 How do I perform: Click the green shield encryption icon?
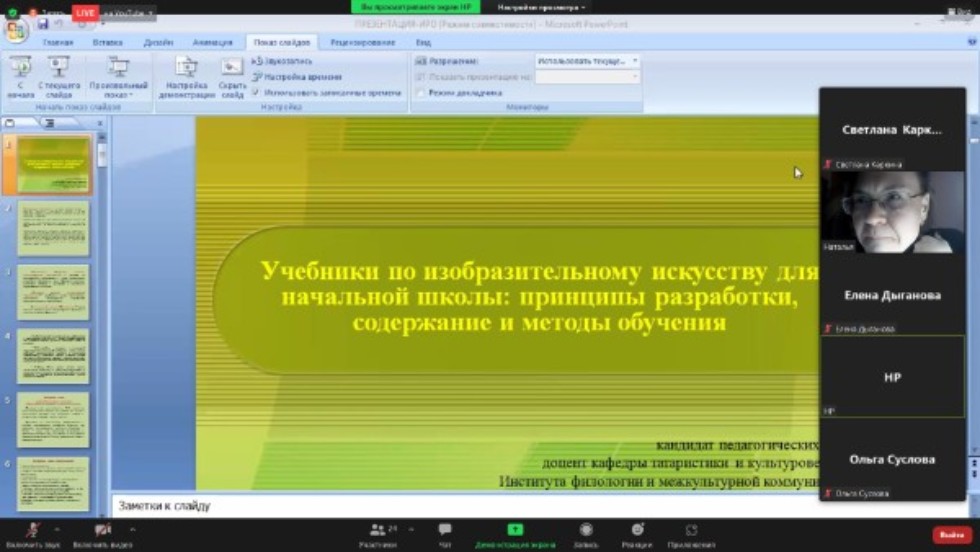pyautogui.click(x=12, y=12)
